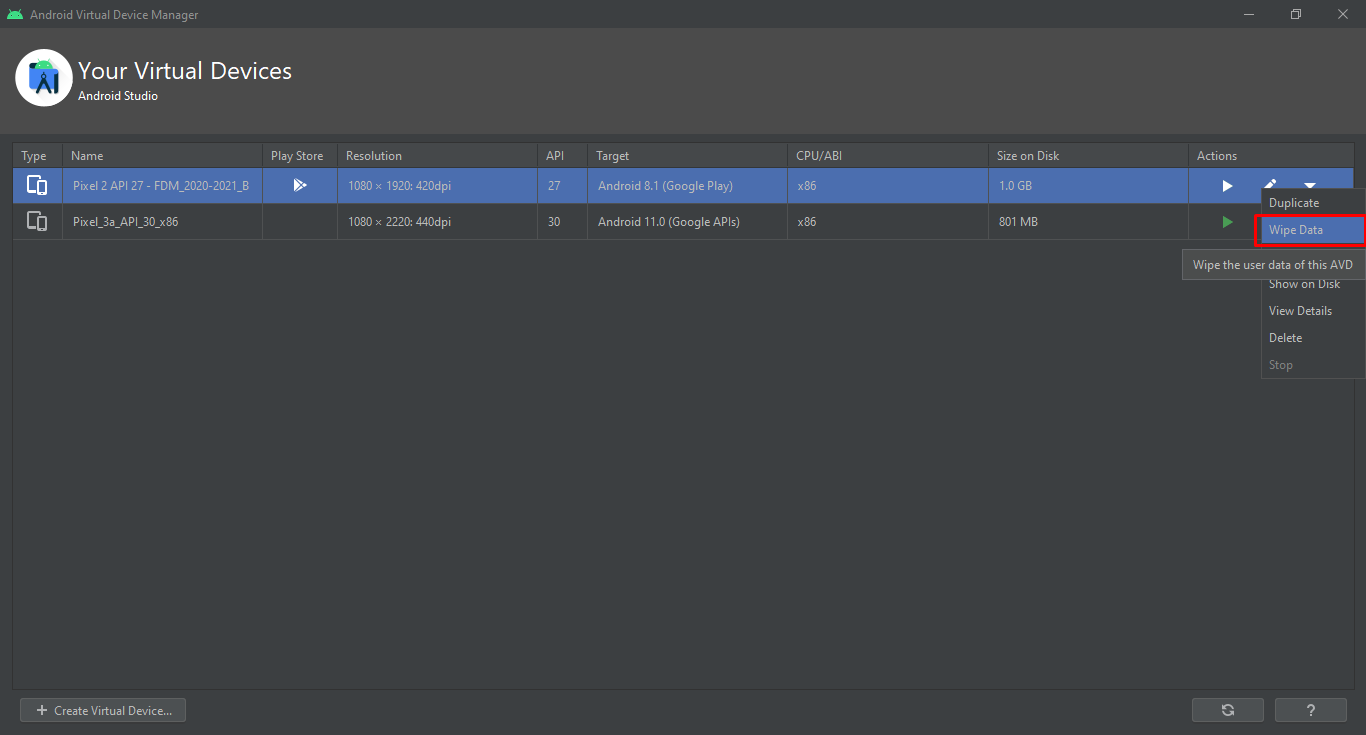Sort by the CPU/ABI column header
Viewport: 1366px width, 735px height.
point(888,156)
